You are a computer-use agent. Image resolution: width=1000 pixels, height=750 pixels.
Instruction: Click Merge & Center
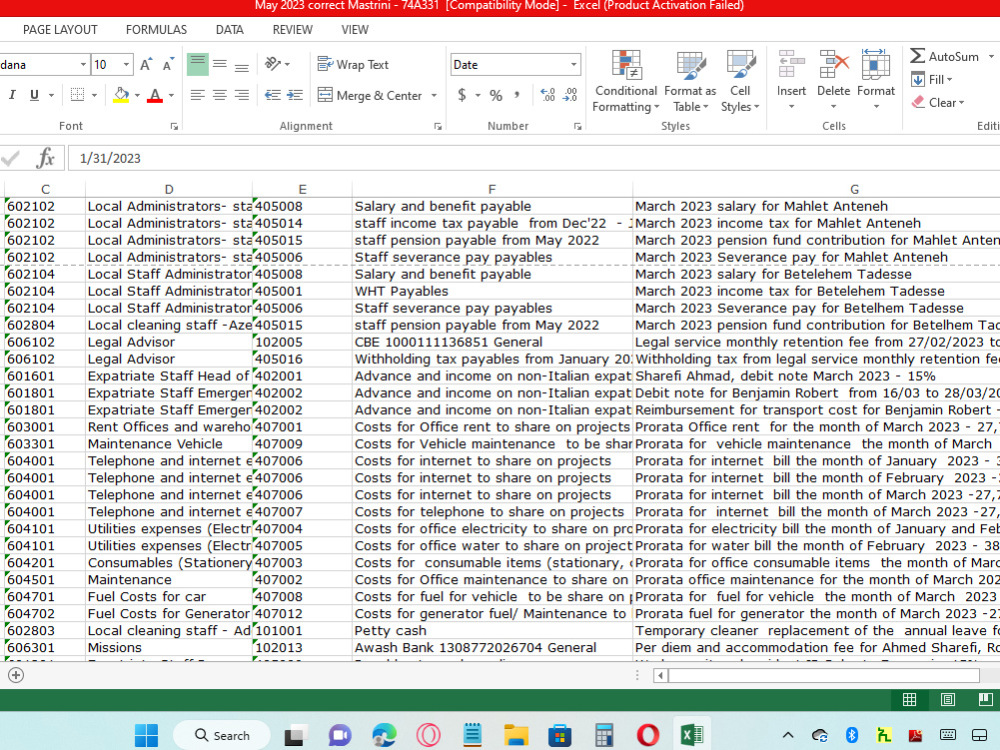coord(369,95)
